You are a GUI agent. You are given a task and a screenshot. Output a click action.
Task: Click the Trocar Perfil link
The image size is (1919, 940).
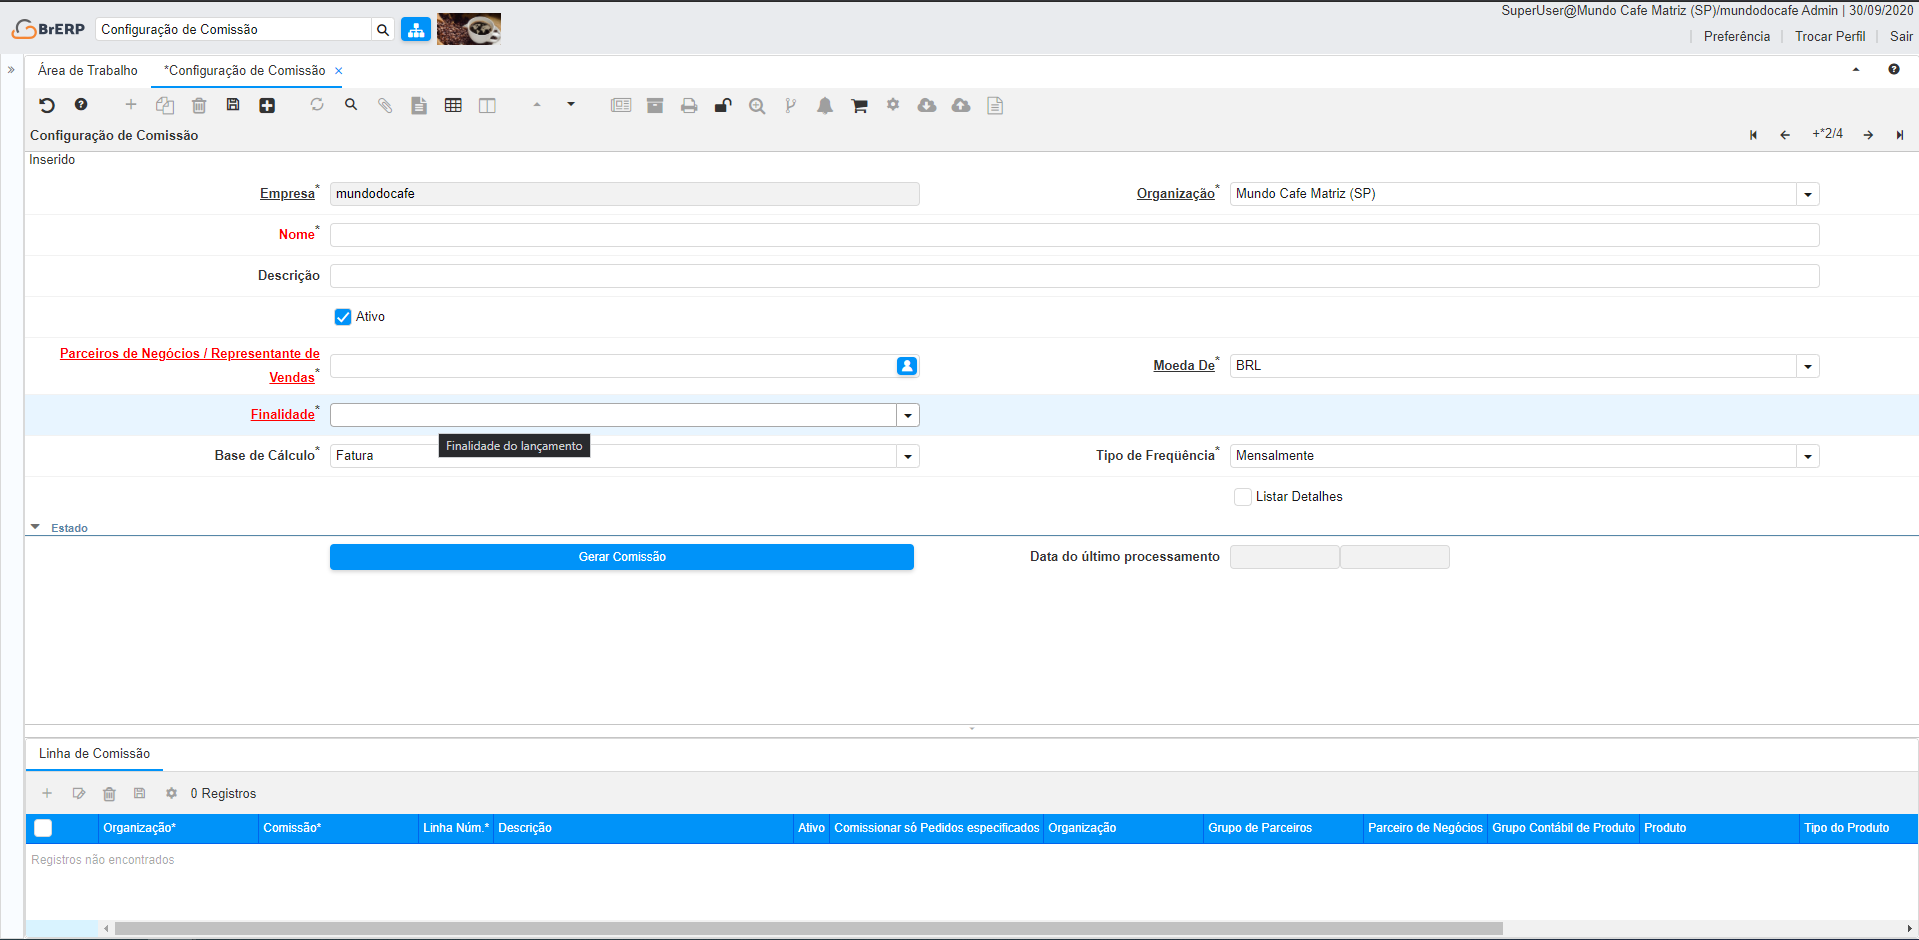pos(1829,36)
